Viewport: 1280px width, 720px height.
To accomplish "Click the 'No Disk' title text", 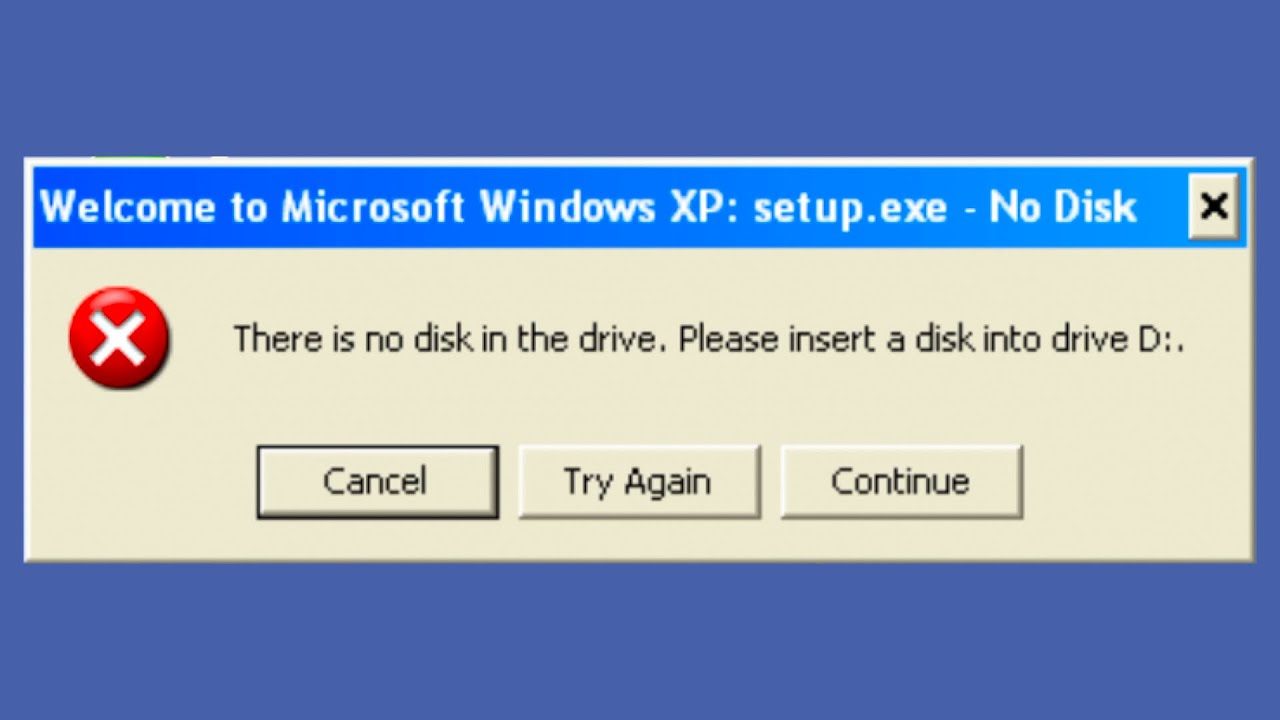I will coord(1063,207).
